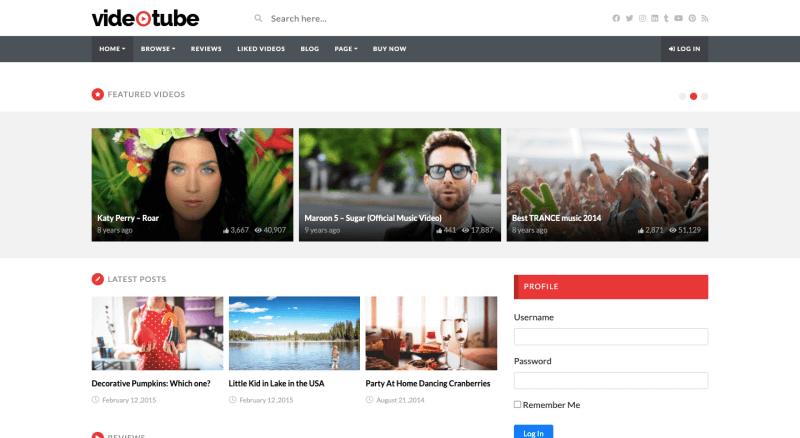Open the pumpkins post thumbnail image
The width and height of the screenshot is (800, 438).
point(158,333)
